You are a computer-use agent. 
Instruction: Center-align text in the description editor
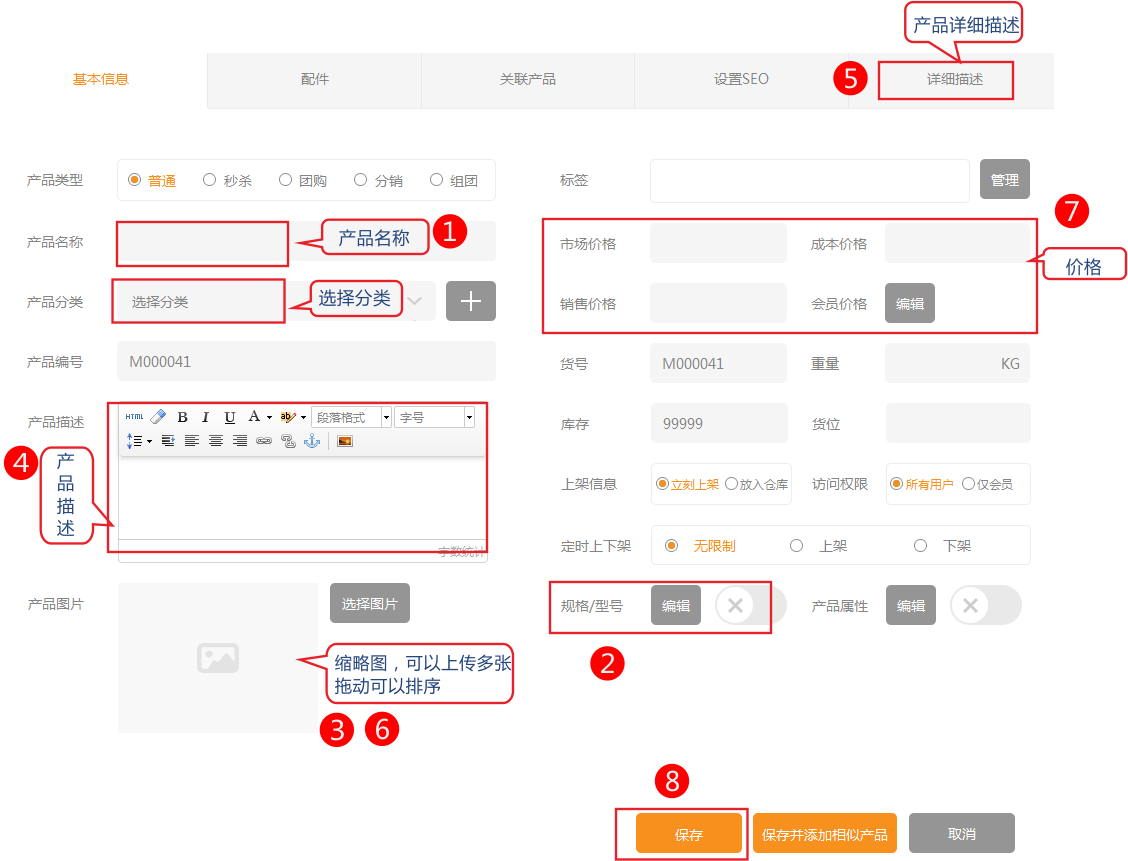(216, 441)
